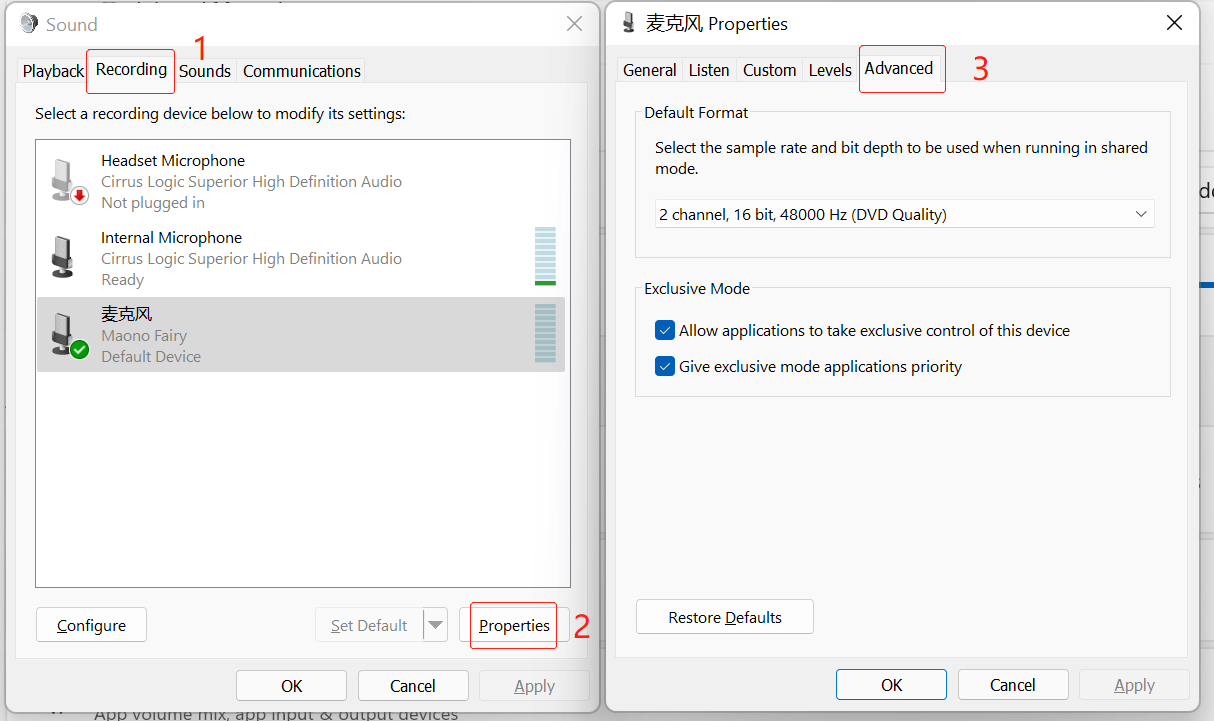Click the microphone icon in Properties title bar
The height and width of the screenshot is (721, 1214).
point(628,23)
